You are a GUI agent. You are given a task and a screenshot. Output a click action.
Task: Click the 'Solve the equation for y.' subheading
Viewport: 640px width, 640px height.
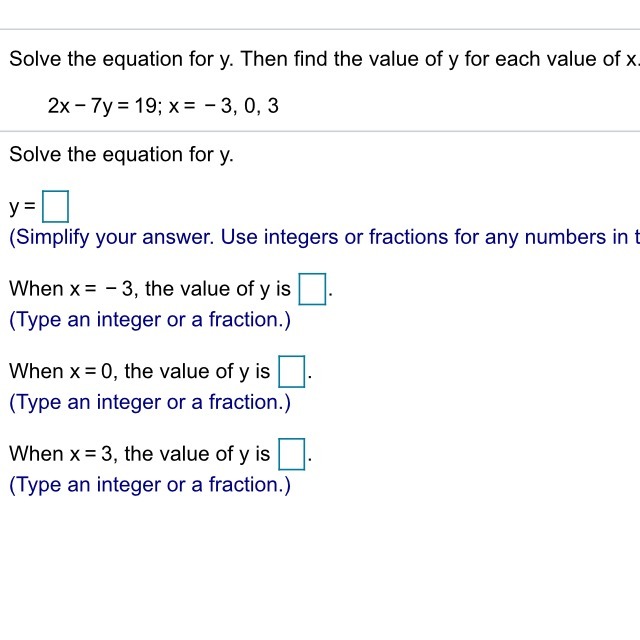click(x=121, y=155)
